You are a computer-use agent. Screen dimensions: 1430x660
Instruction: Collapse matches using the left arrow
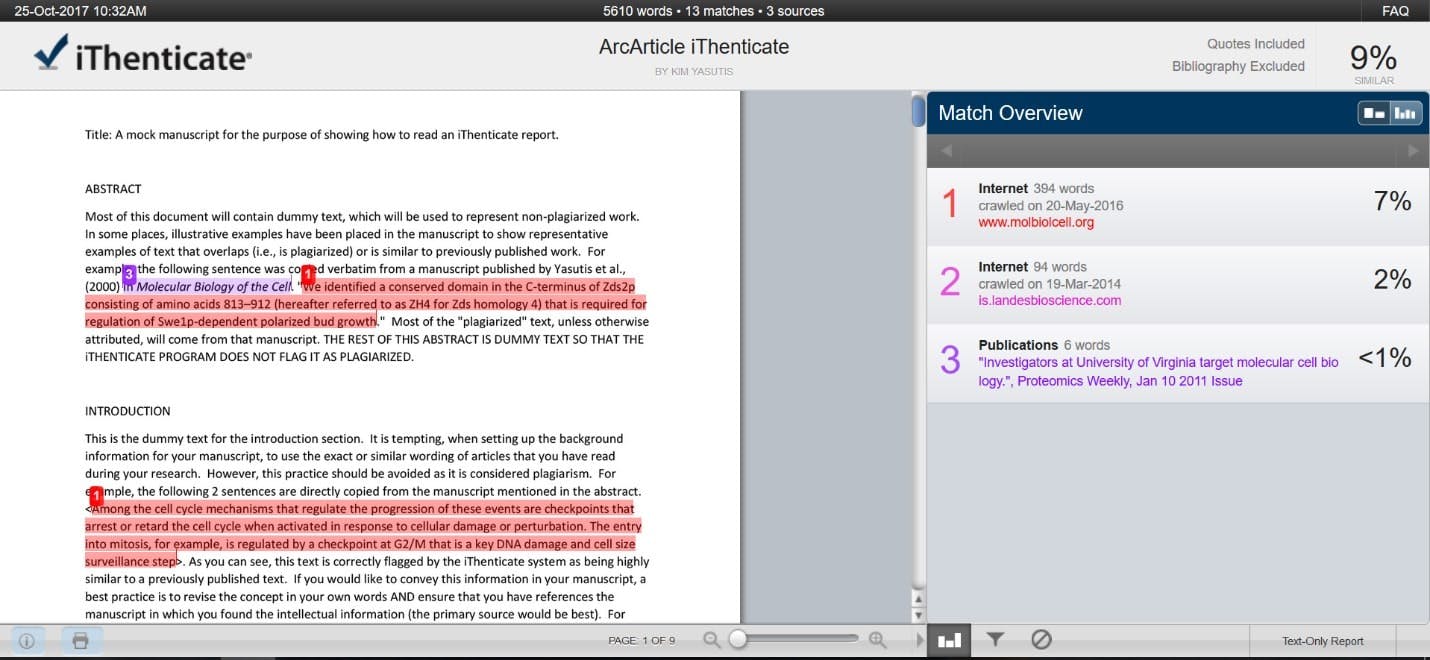tap(946, 150)
